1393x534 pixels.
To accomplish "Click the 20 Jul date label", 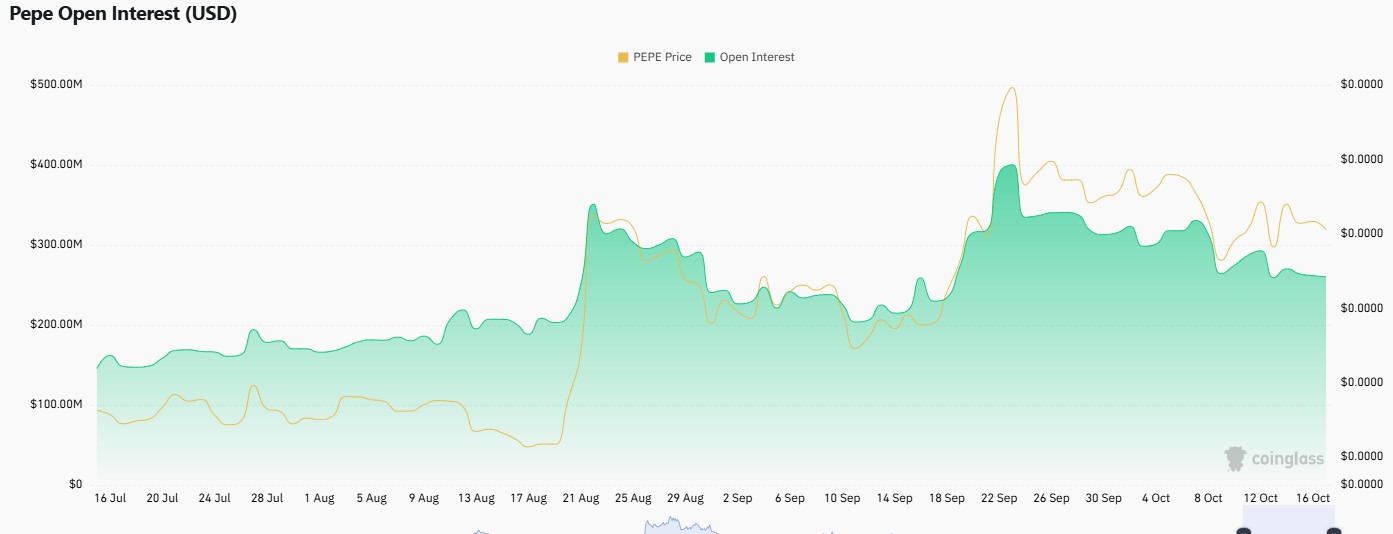I will click(162, 498).
